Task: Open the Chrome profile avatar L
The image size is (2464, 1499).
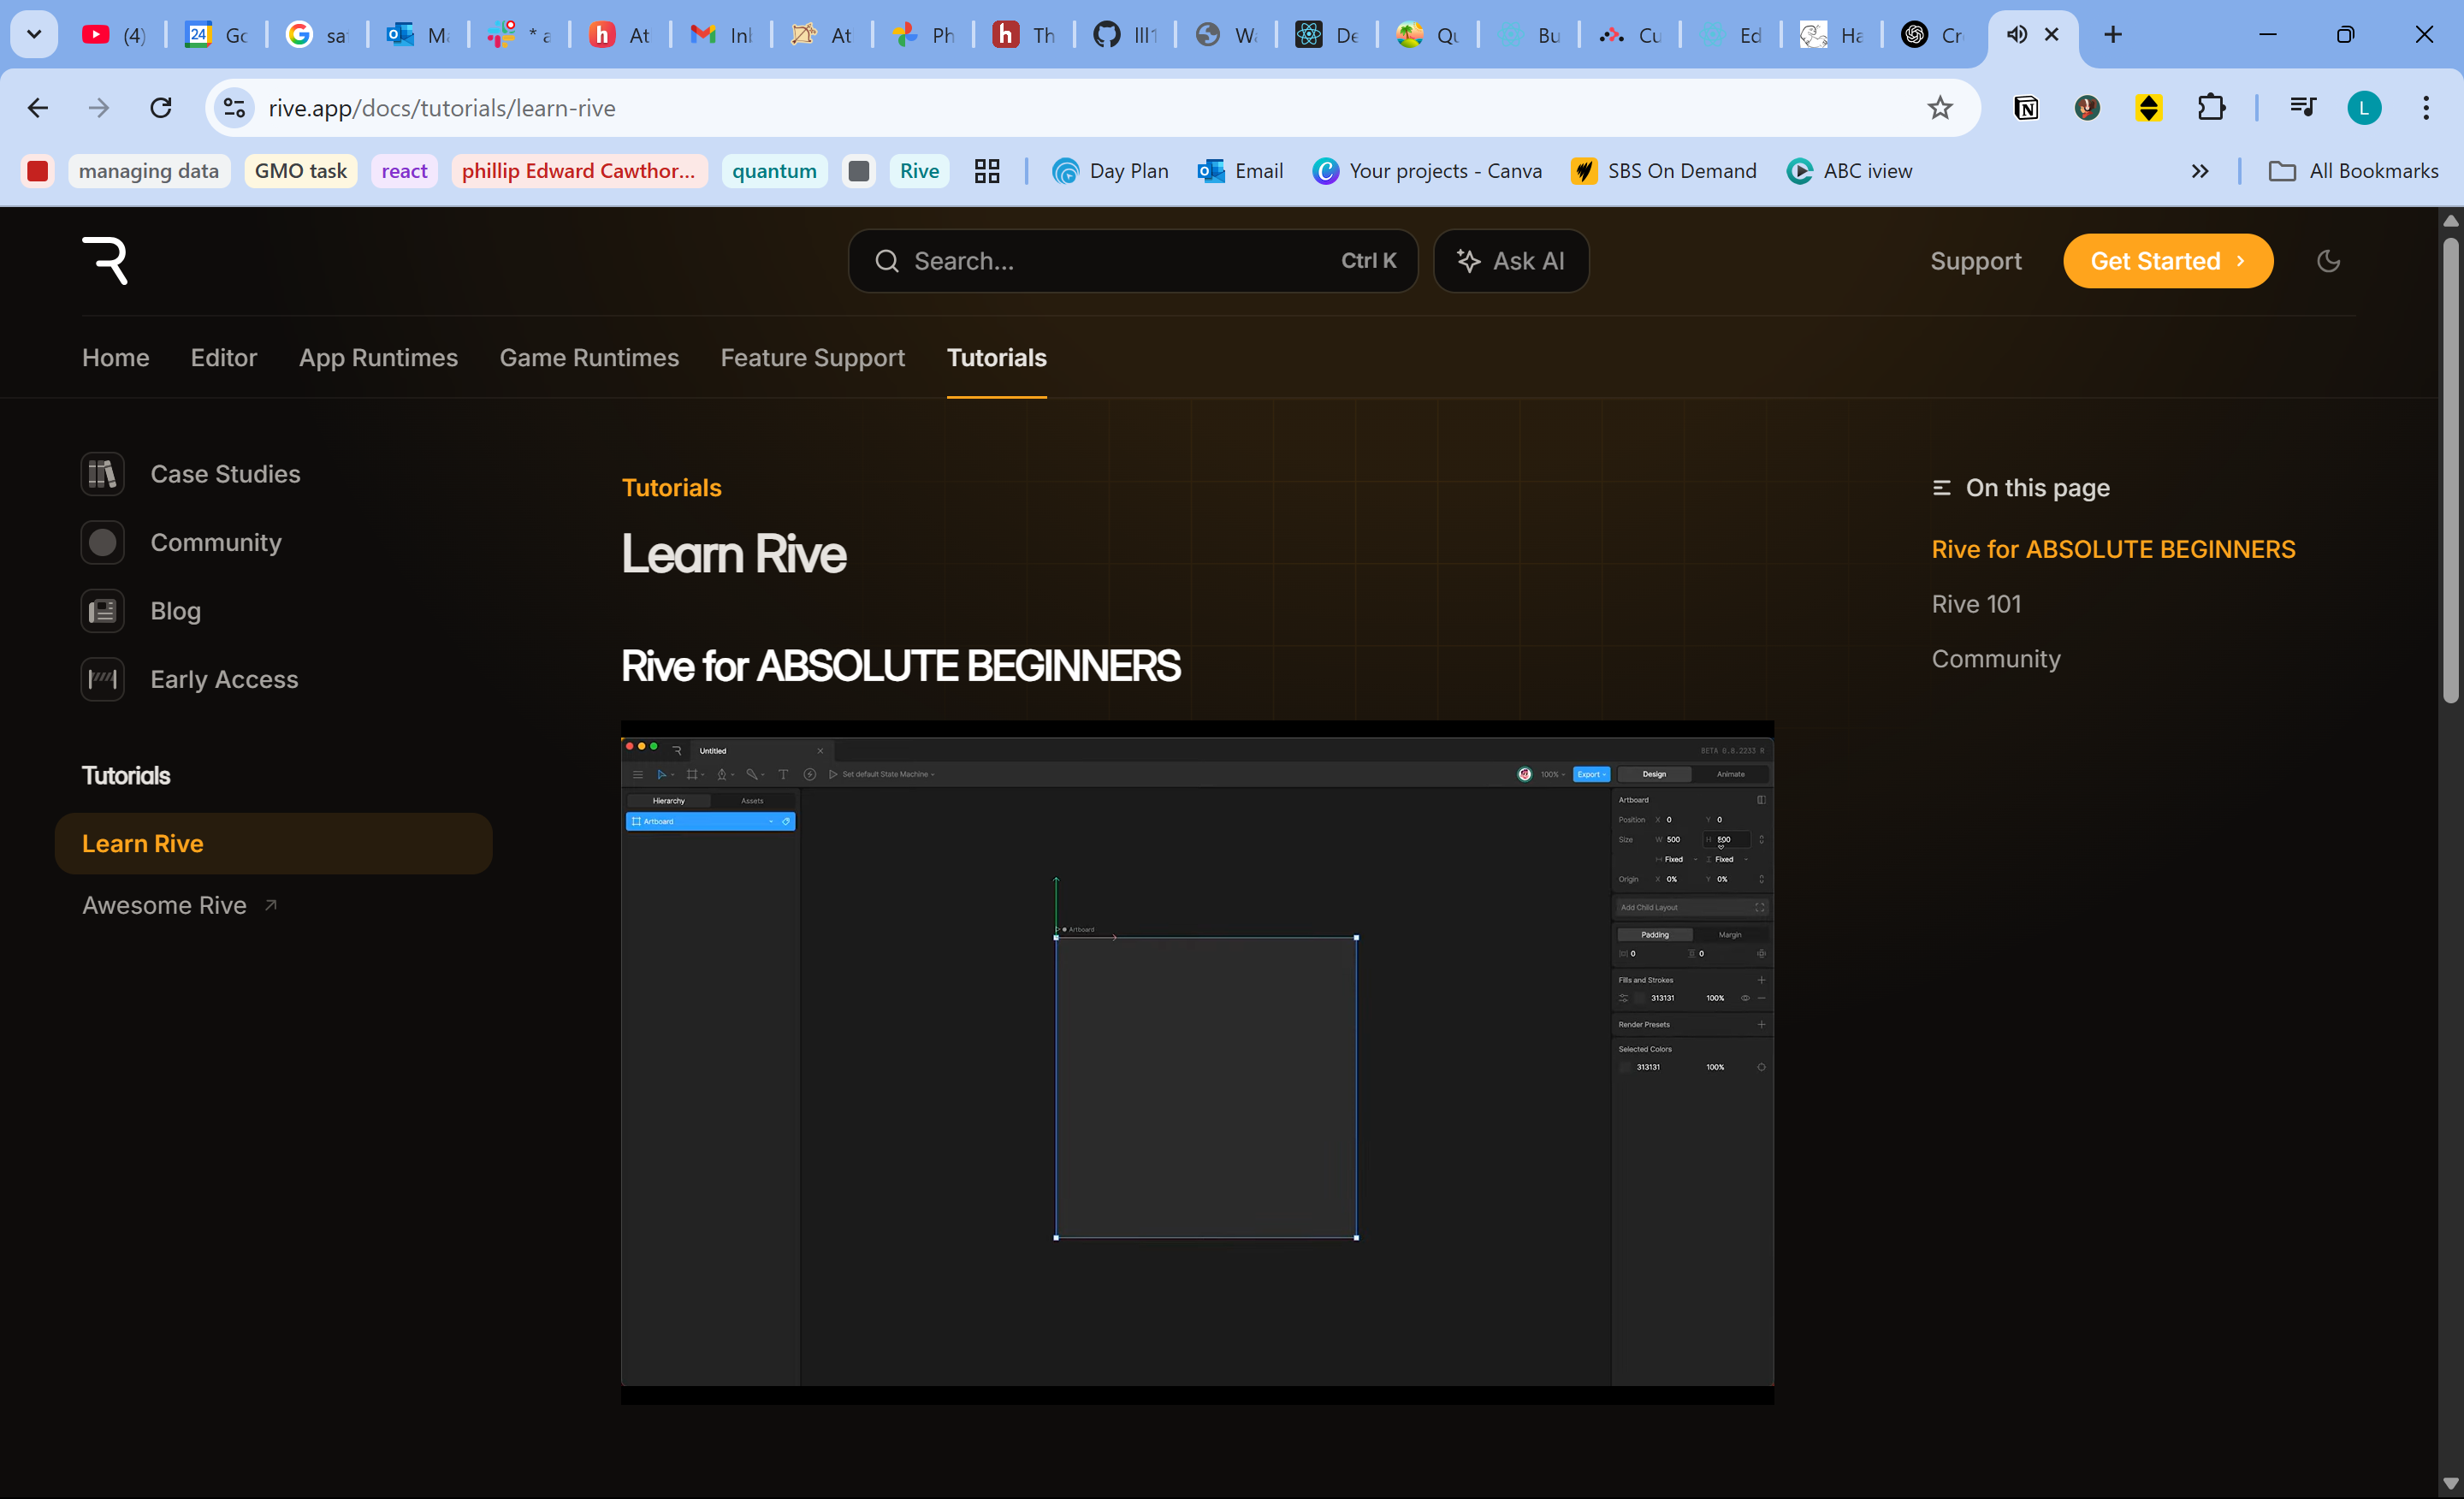Action: click(2364, 108)
